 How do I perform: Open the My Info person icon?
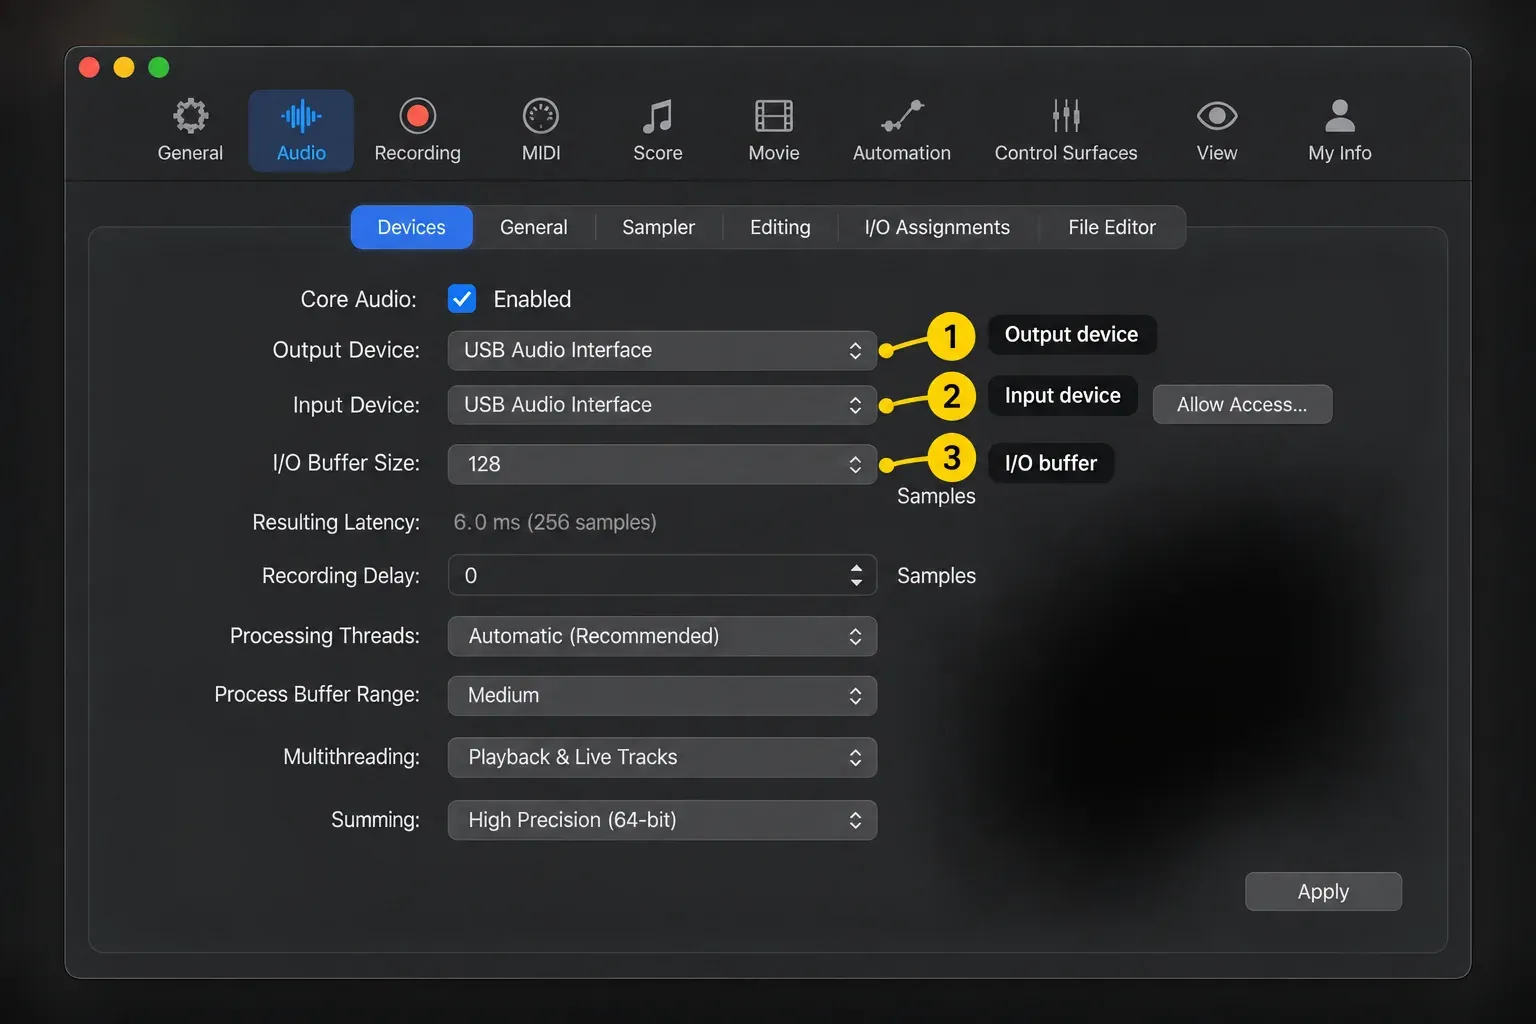1340,116
